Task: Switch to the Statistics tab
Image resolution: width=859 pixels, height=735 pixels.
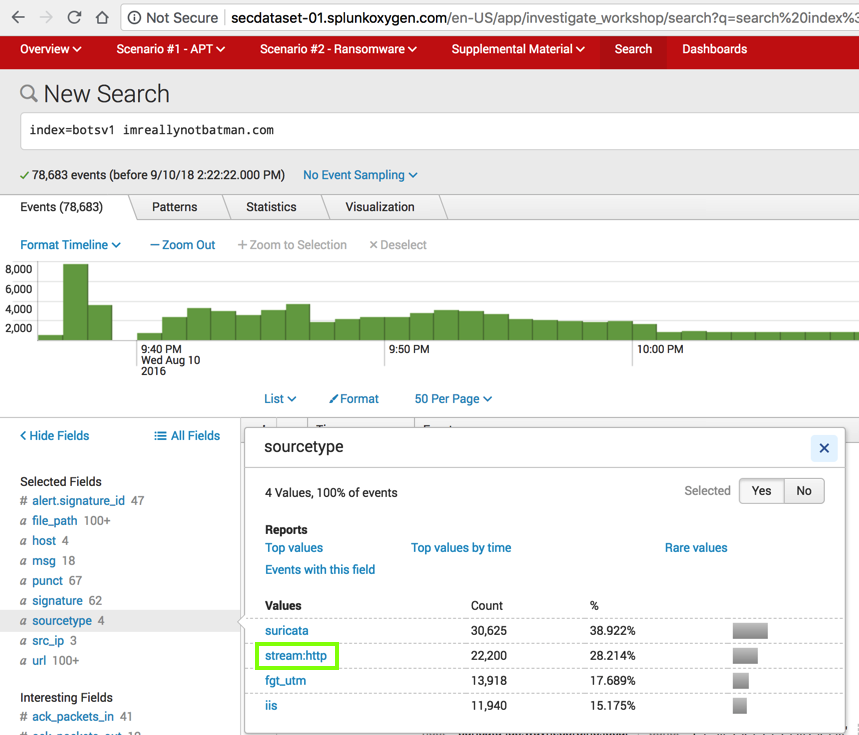Action: (271, 207)
